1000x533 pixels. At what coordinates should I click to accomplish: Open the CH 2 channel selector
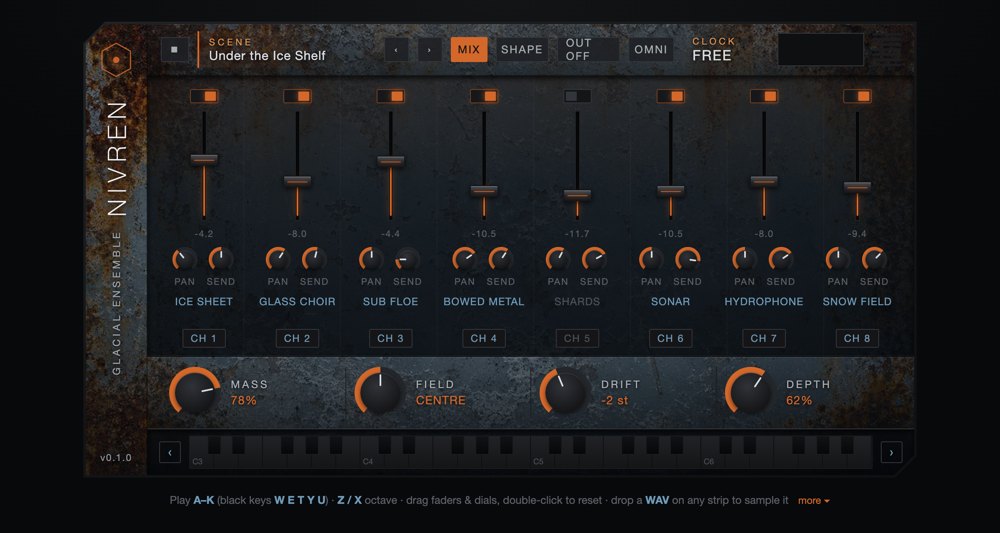[x=297, y=339]
